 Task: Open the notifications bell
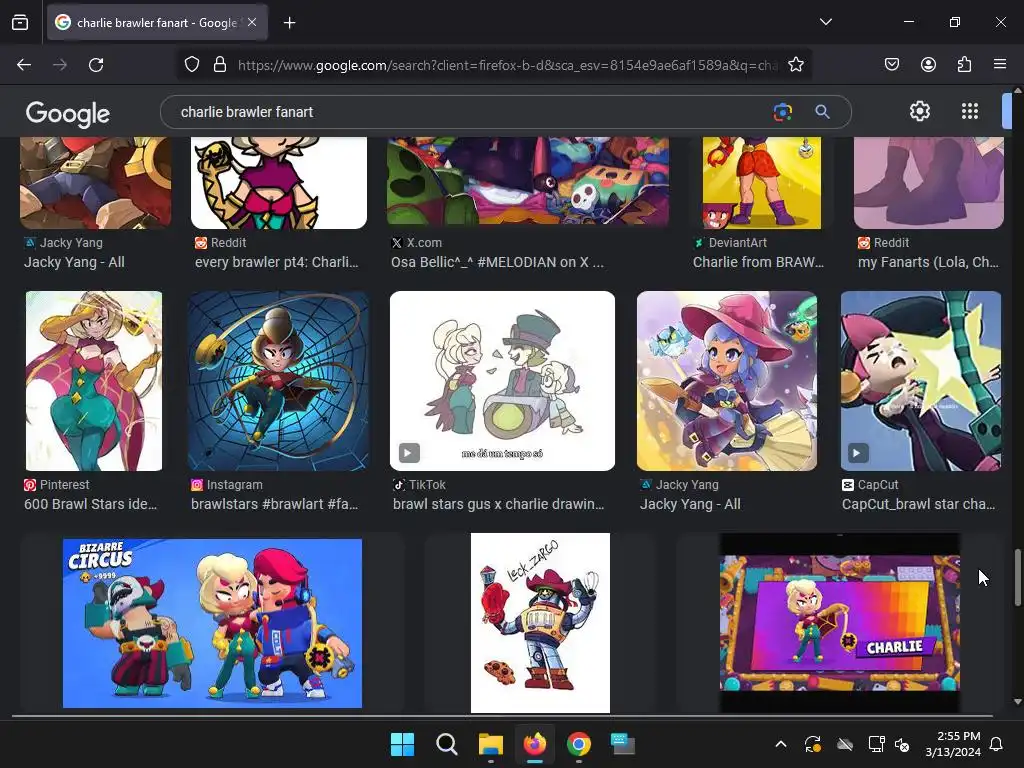click(x=996, y=744)
